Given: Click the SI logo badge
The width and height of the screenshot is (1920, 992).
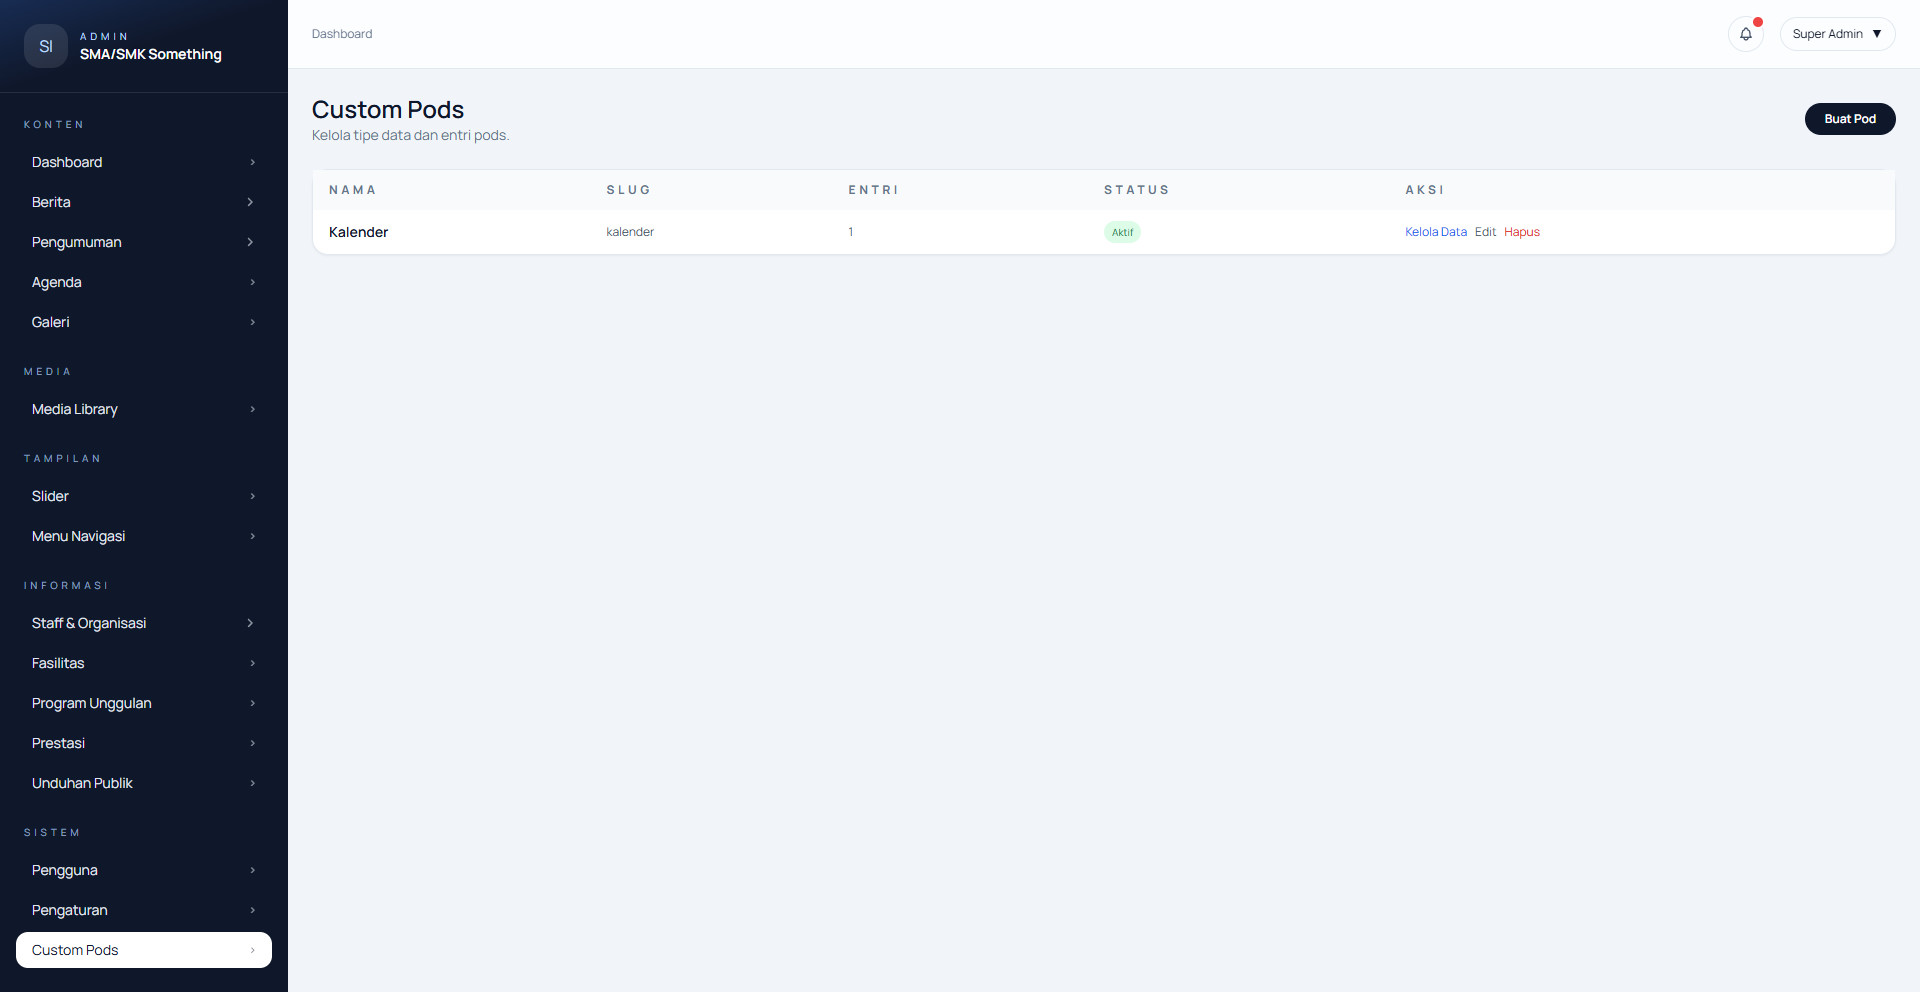Looking at the screenshot, I should 46,46.
